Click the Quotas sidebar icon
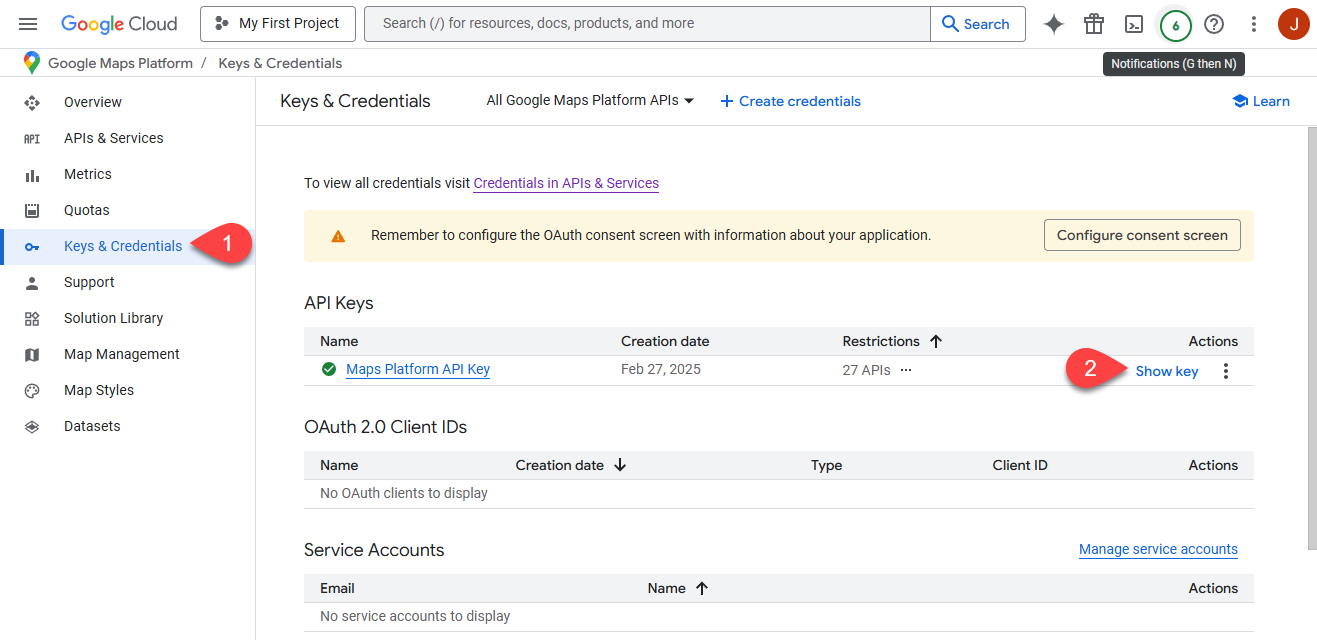1317x640 pixels. click(32, 211)
